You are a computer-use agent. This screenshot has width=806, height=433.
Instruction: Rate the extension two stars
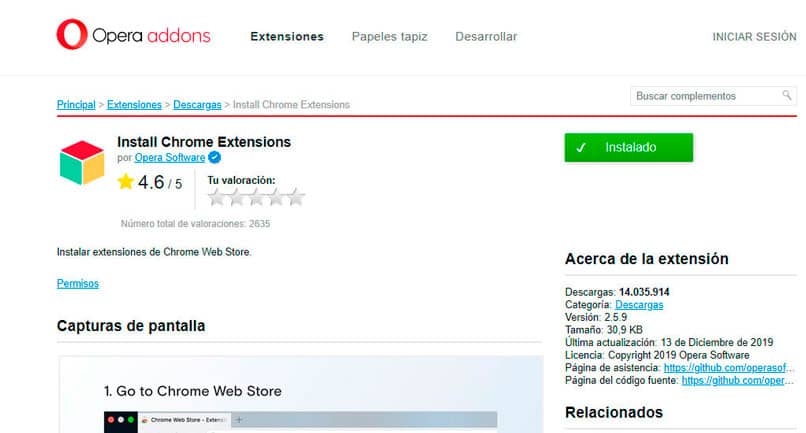236,197
